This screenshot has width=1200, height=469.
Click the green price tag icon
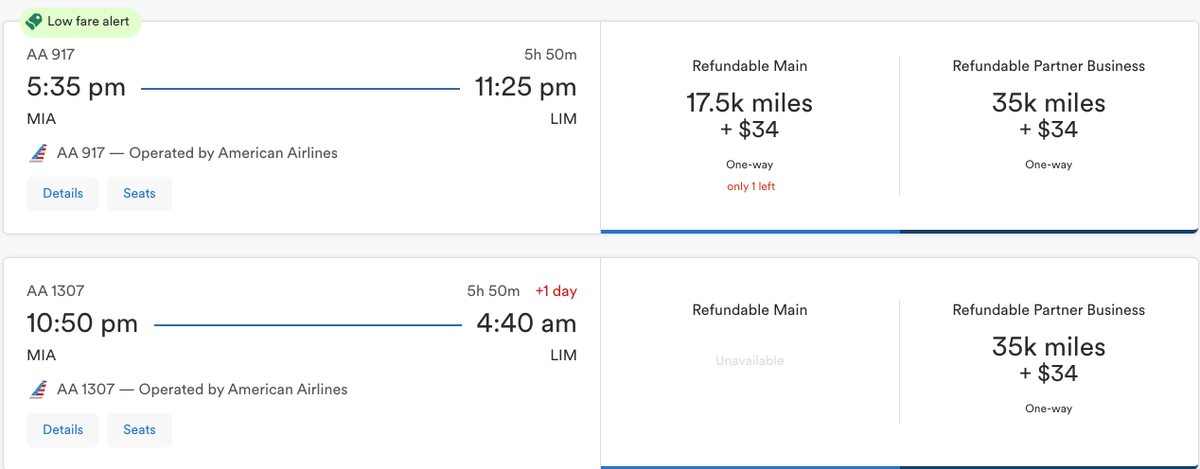33,20
